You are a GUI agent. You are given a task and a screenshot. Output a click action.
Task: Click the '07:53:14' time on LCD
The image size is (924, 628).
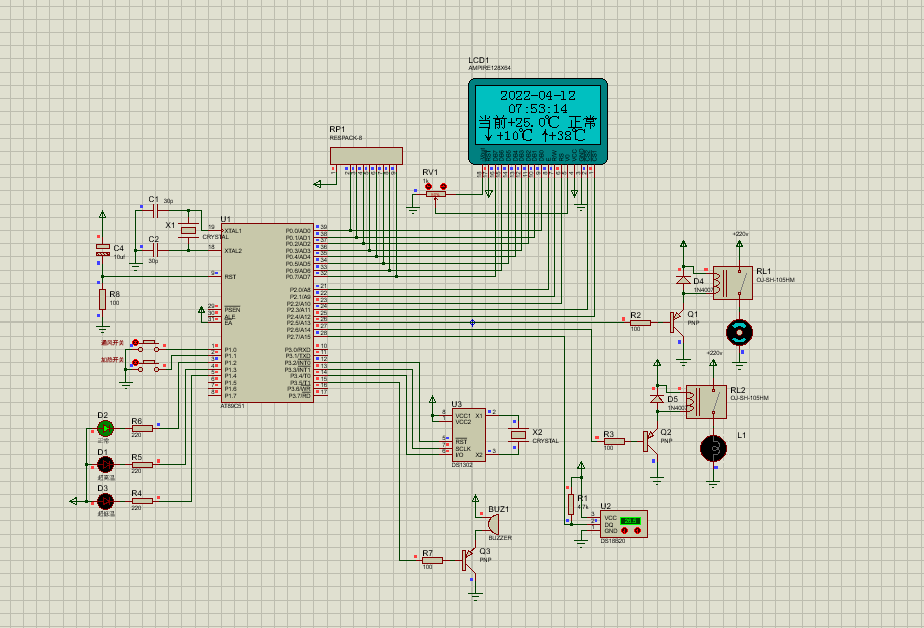537,108
